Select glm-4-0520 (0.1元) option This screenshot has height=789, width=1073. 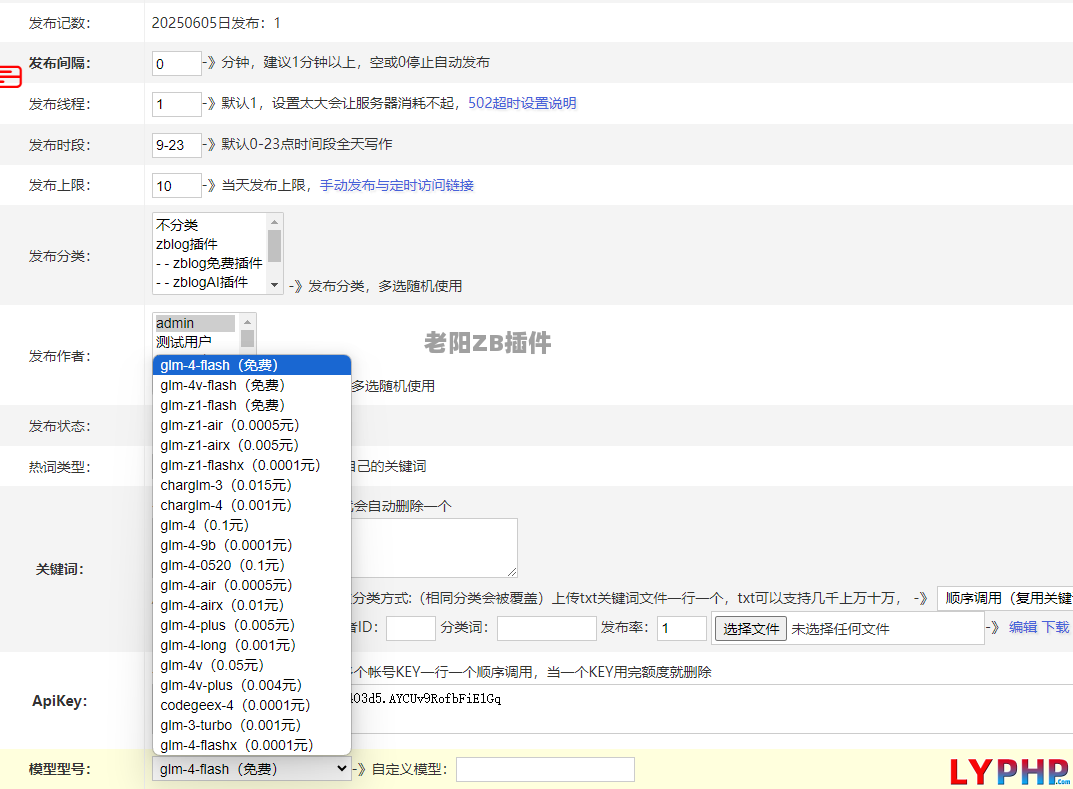pyautogui.click(x=252, y=565)
